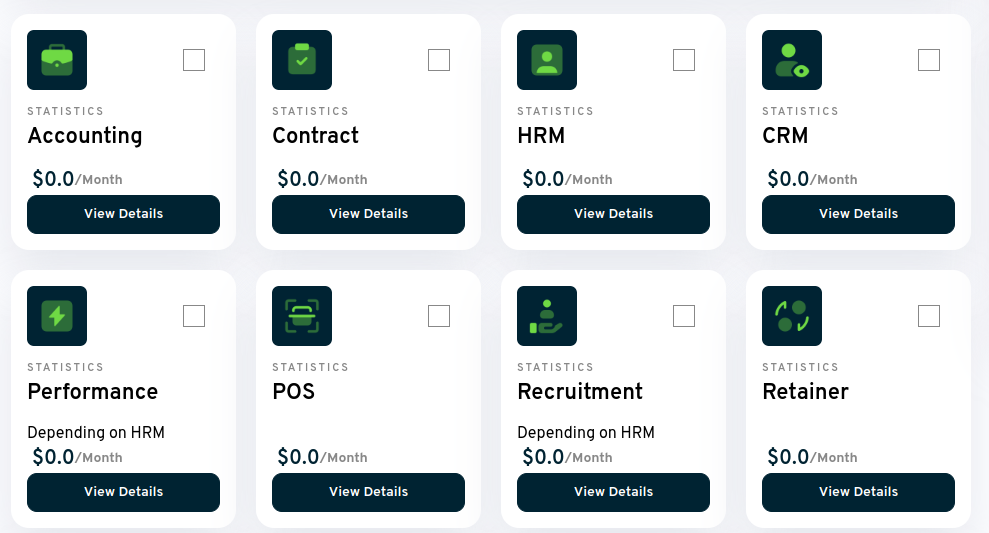Tick the Accounting module checkbox
The height and width of the screenshot is (533, 989).
coord(194,60)
